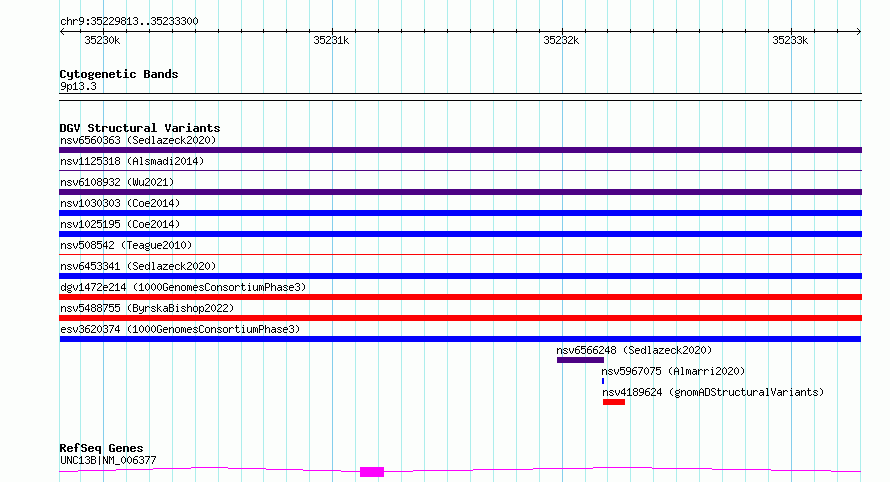The height and width of the screenshot is (482, 890).
Task: Click the RefSeq Genes track title
Action: (x=101, y=448)
